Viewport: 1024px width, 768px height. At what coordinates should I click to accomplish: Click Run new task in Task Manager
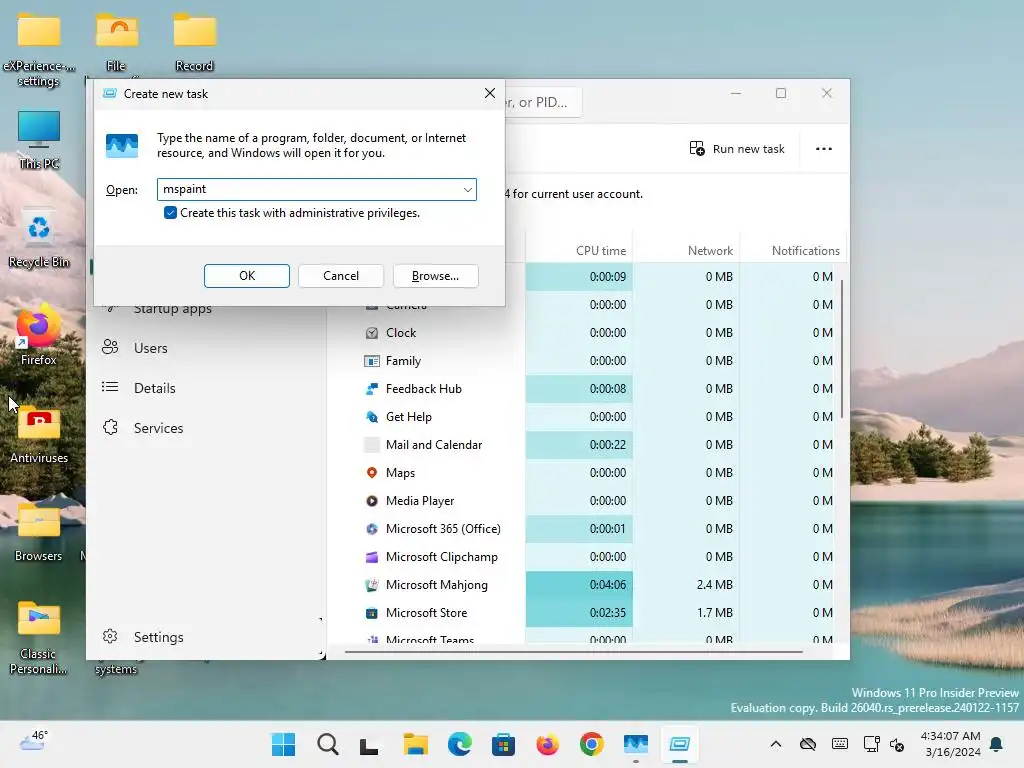click(x=737, y=149)
